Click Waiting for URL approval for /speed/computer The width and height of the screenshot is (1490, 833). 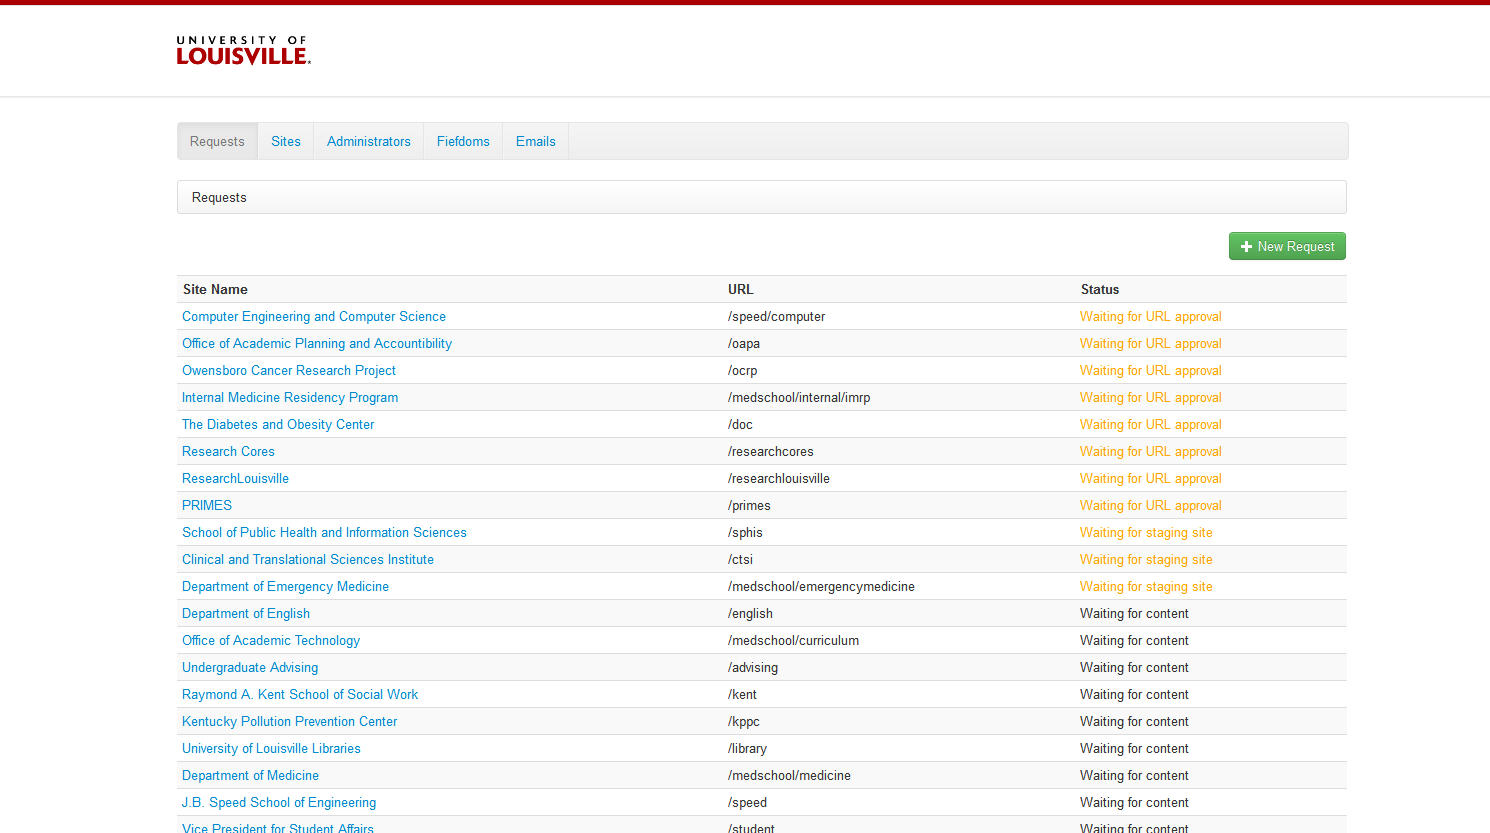[x=1150, y=316]
